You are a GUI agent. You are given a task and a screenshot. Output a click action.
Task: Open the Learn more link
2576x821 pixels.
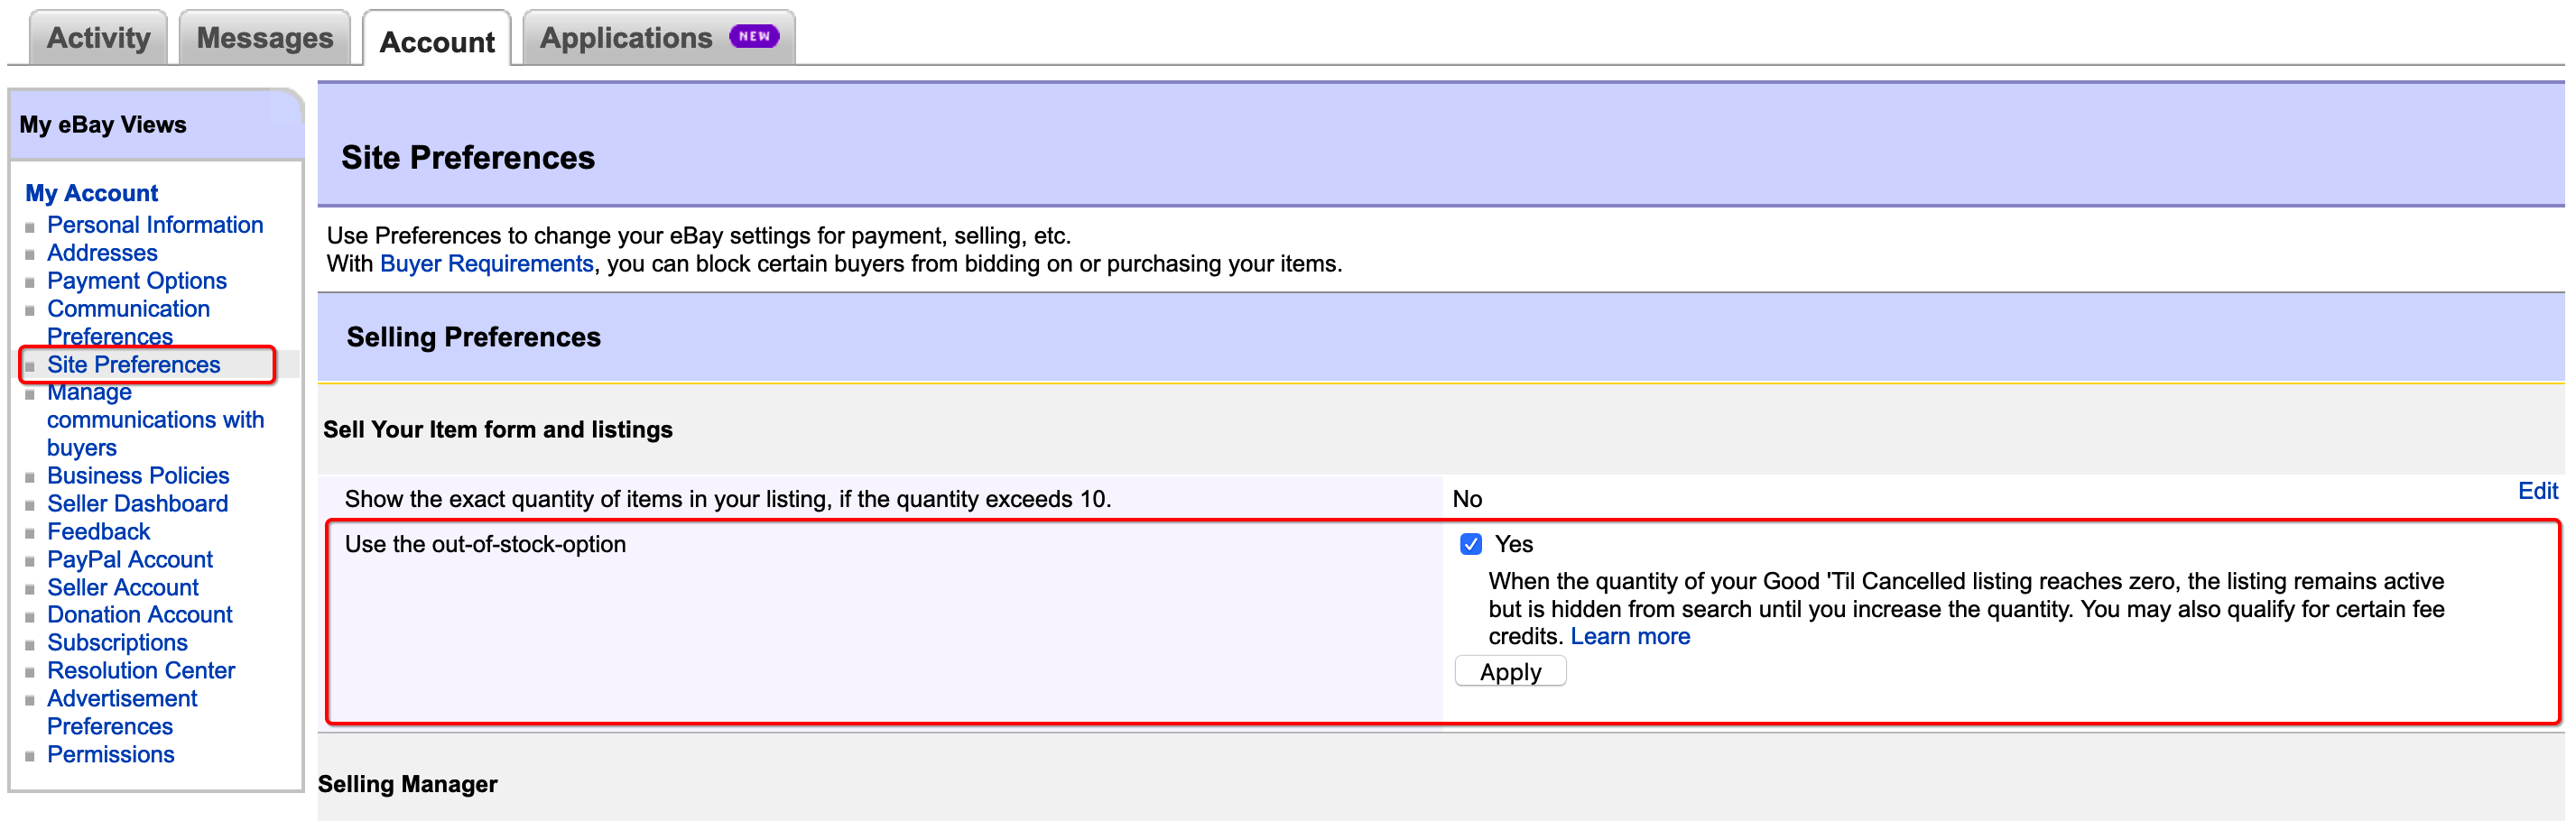1629,637
